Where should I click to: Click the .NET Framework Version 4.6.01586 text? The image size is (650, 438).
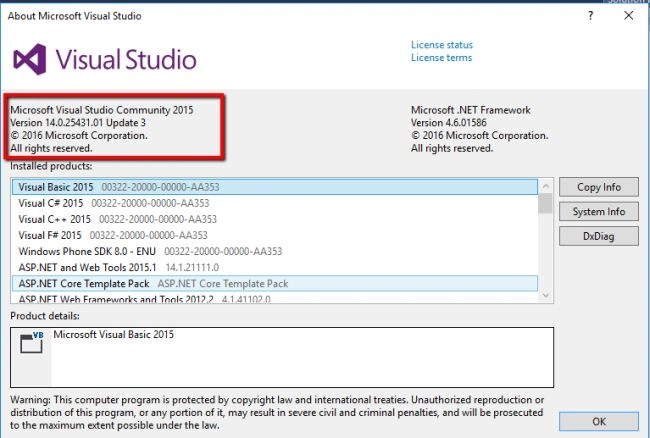click(x=449, y=123)
